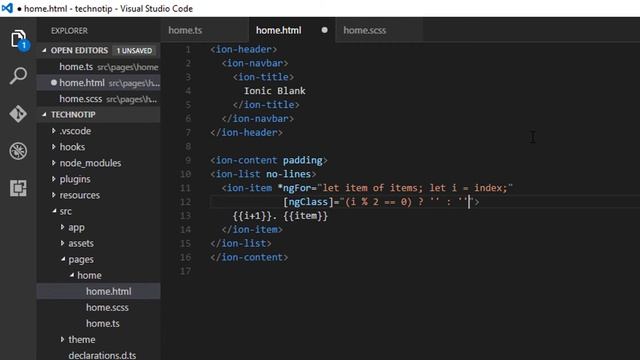640x360 pixels.
Task: Open the Search view icon
Action: (18, 76)
